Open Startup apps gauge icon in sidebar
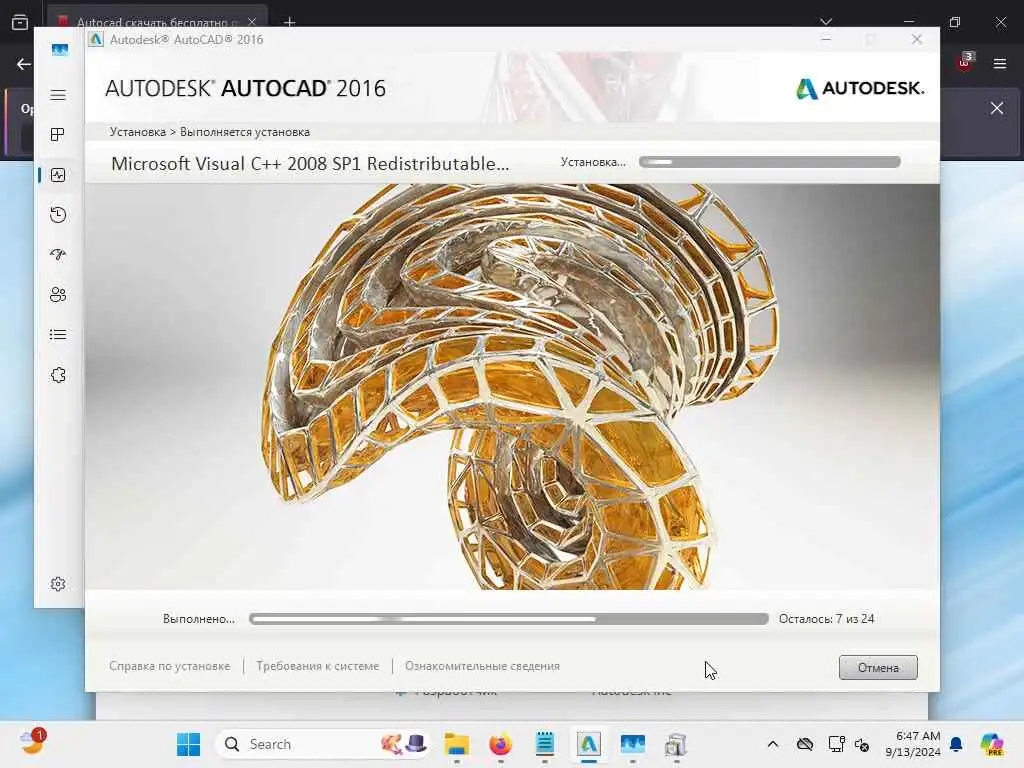The height and width of the screenshot is (768, 1024). (58, 255)
